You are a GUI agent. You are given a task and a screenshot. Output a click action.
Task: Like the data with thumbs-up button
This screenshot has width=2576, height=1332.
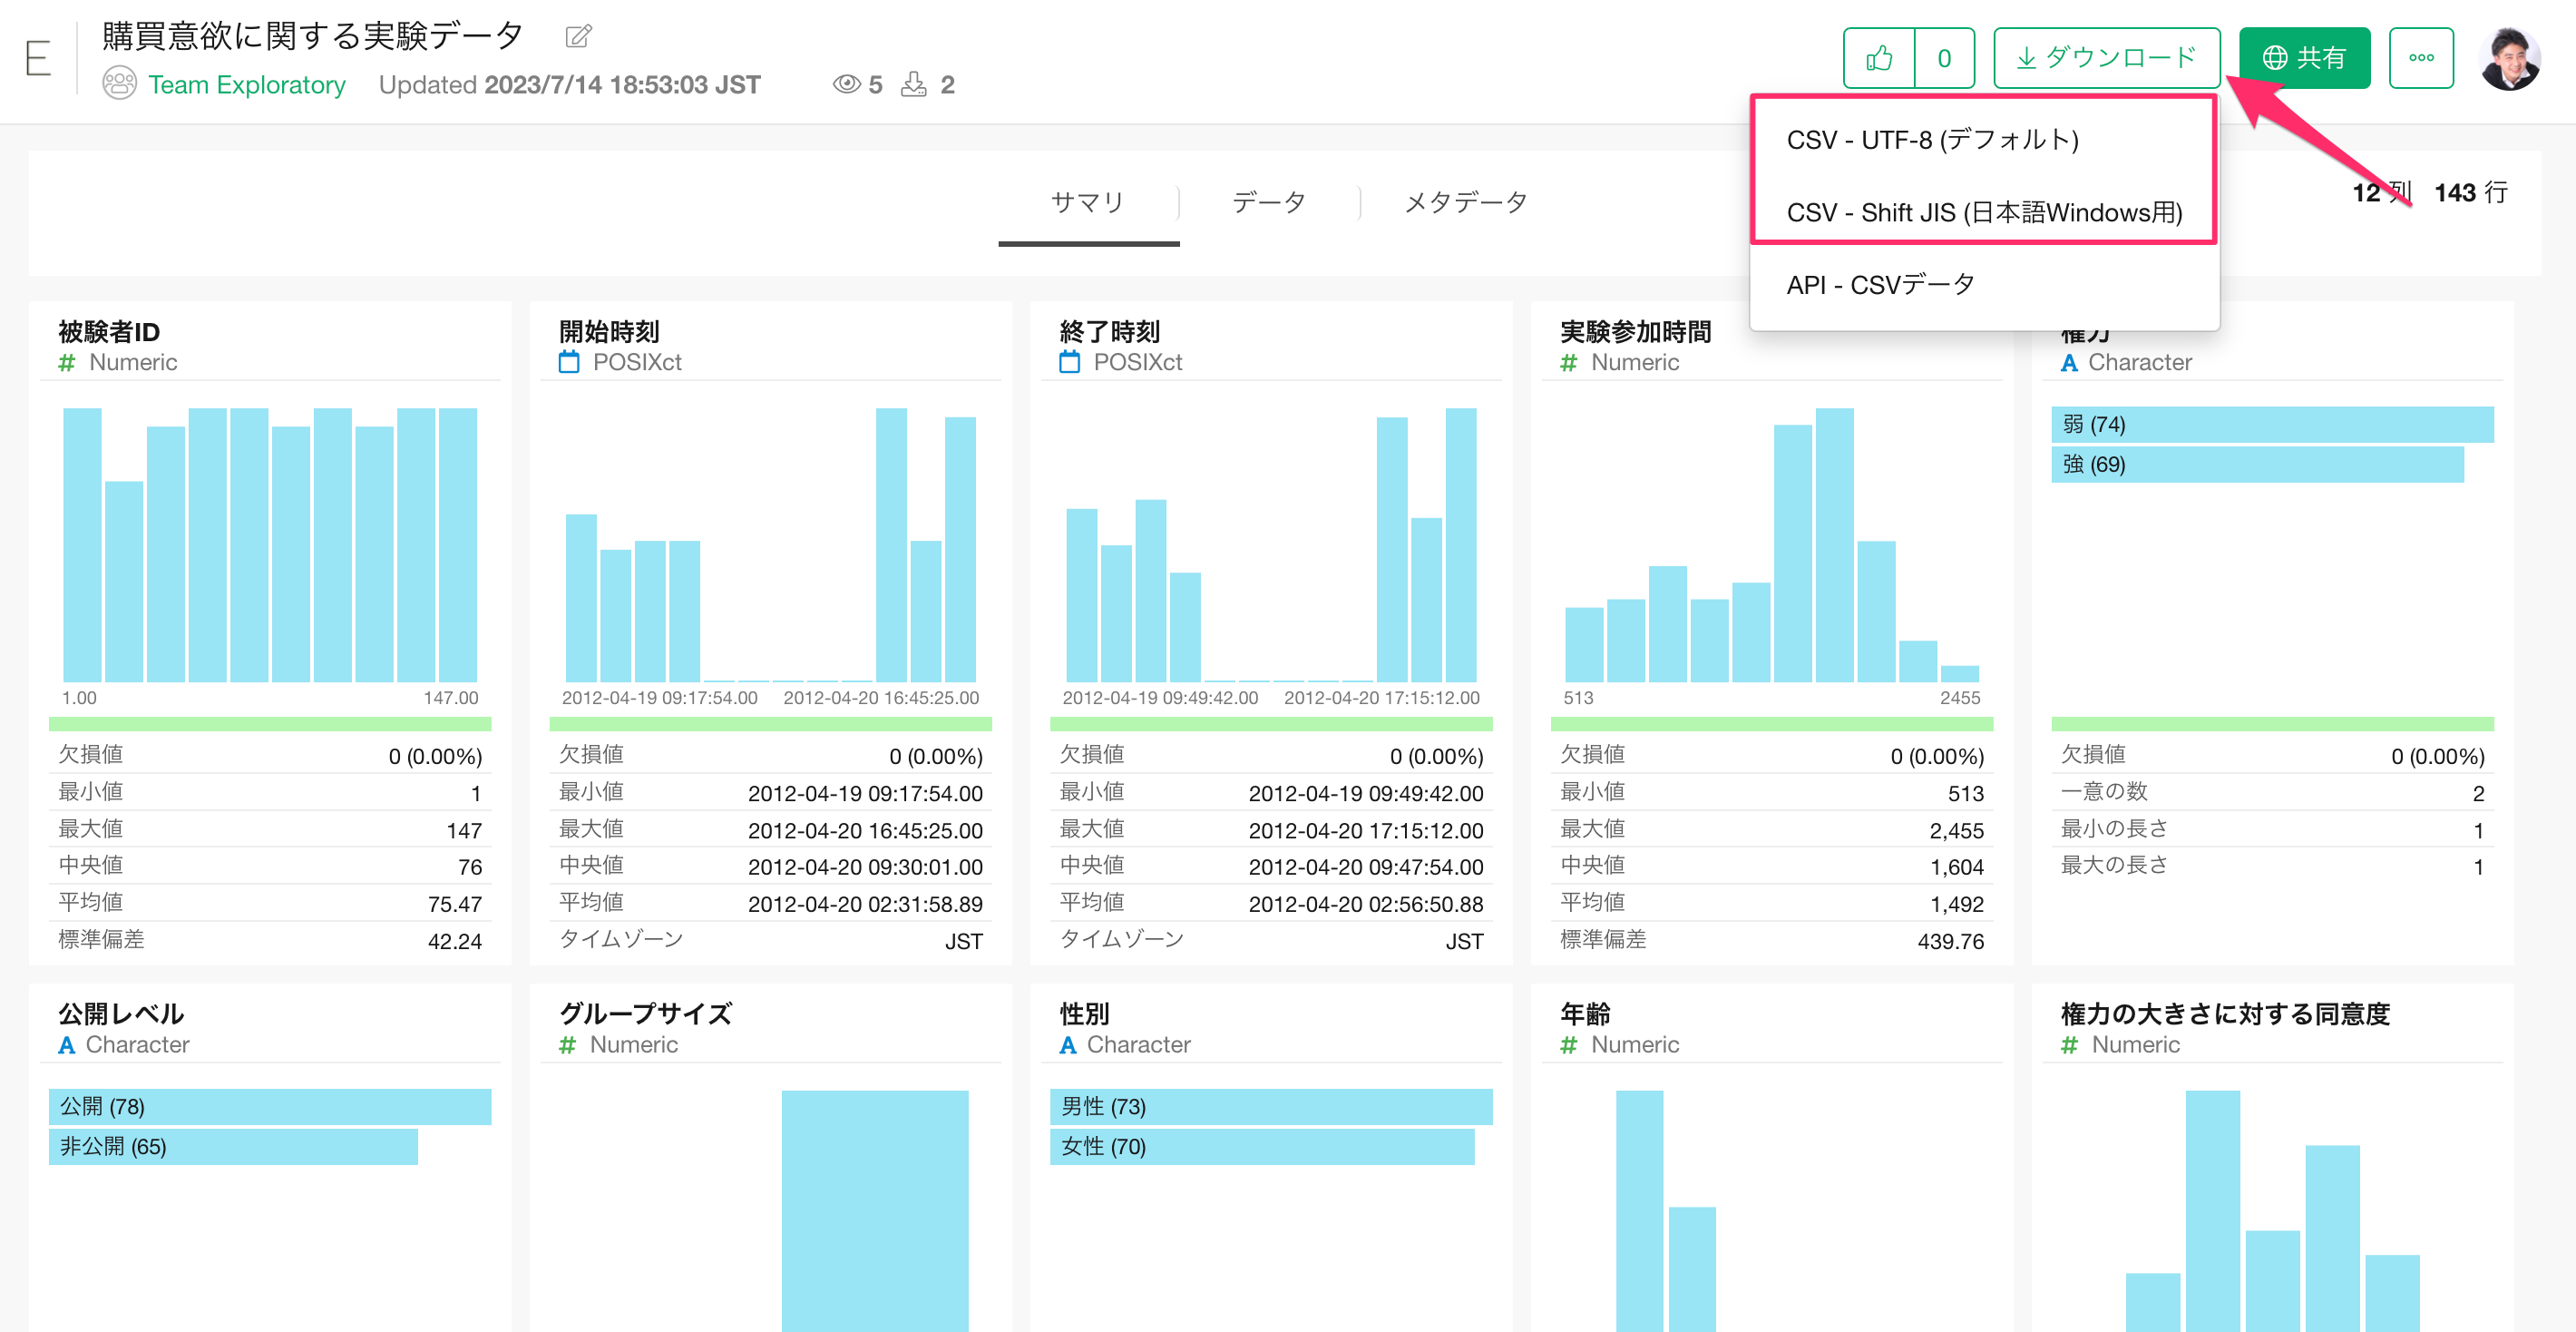[1879, 58]
